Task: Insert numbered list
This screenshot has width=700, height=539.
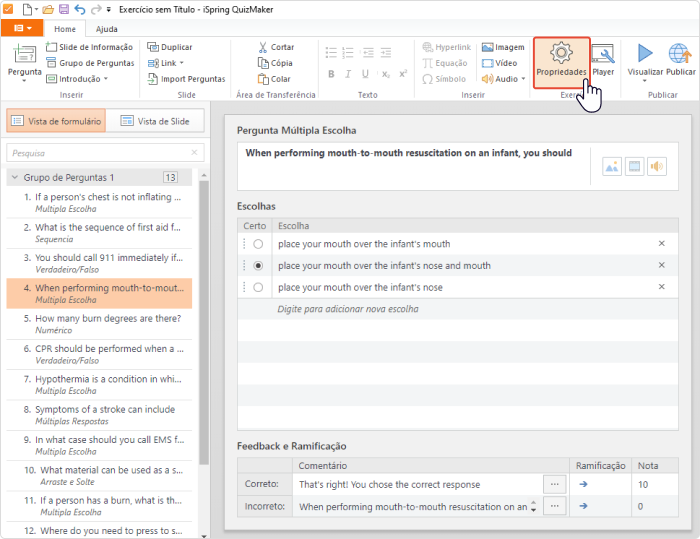Action: [348, 53]
